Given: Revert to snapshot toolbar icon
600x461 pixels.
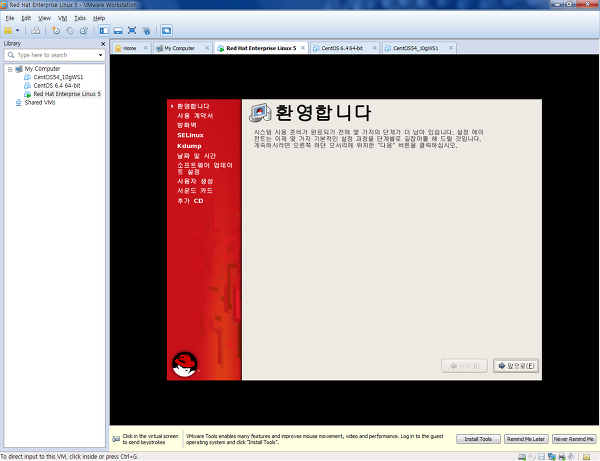Looking at the screenshot, I should click(x=70, y=31).
